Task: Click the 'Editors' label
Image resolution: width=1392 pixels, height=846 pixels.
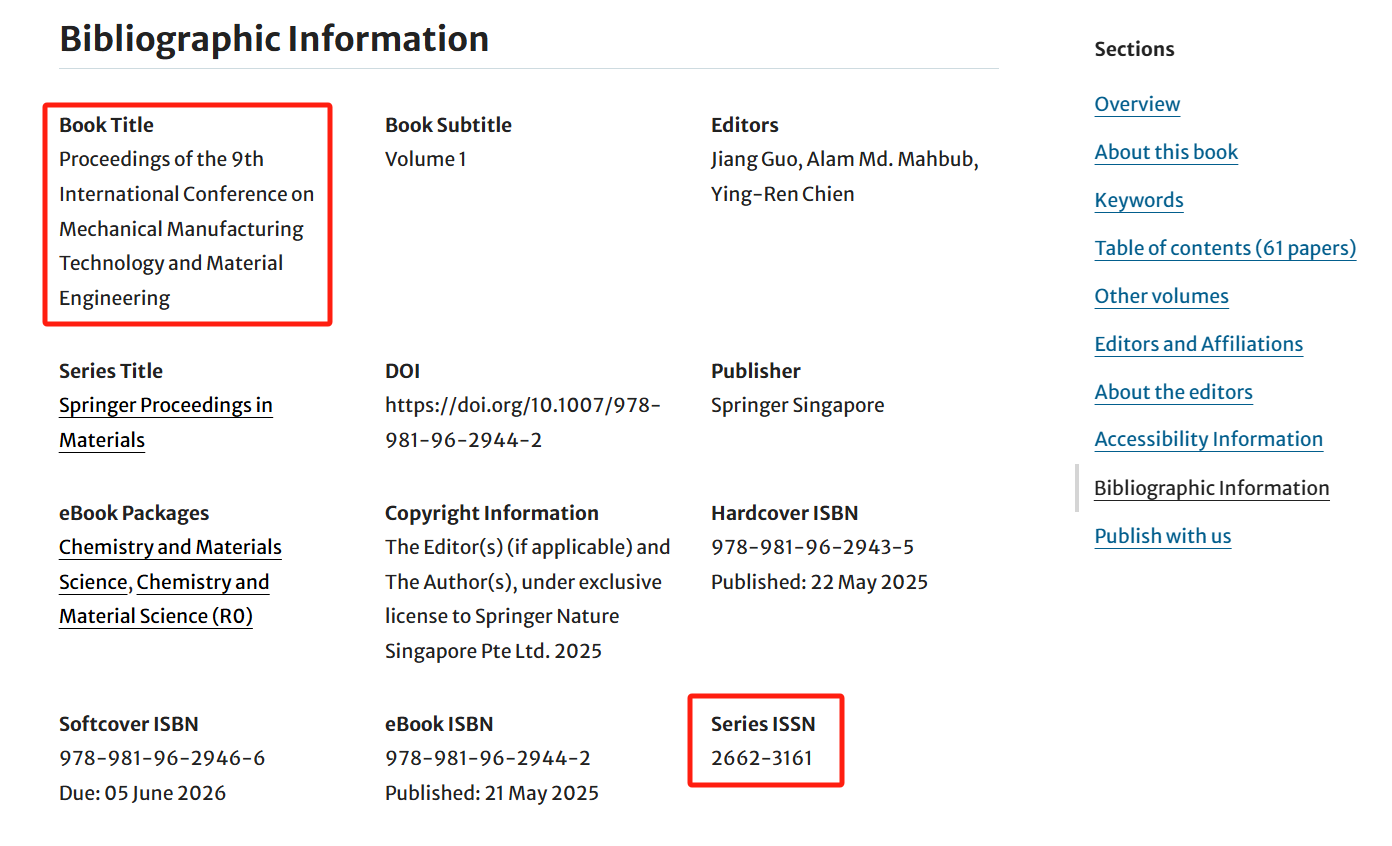Action: coord(745,125)
